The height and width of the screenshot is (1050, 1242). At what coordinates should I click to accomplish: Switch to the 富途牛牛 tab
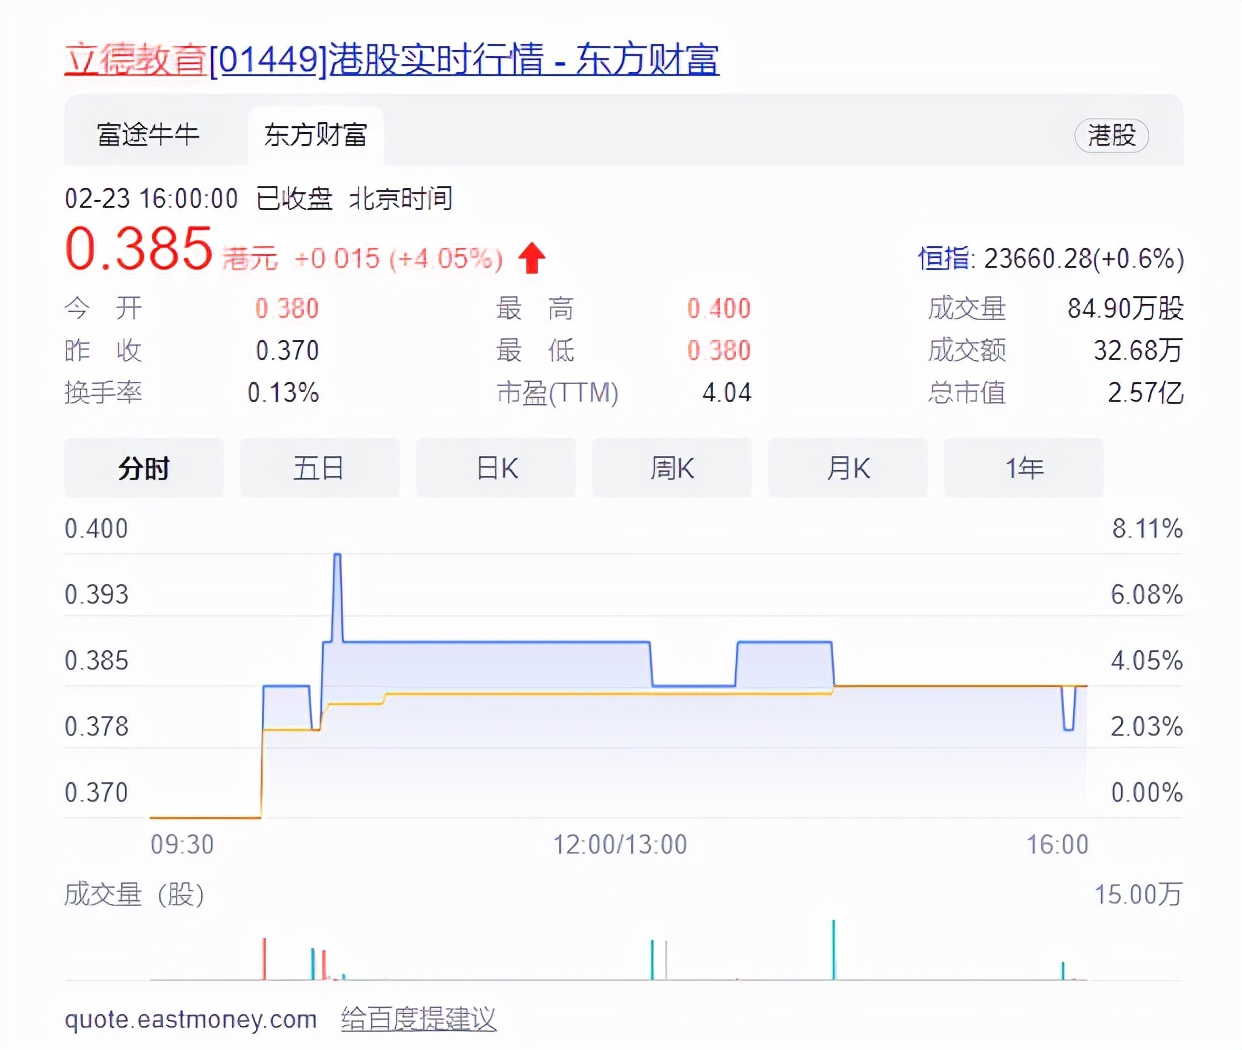[x=148, y=135]
